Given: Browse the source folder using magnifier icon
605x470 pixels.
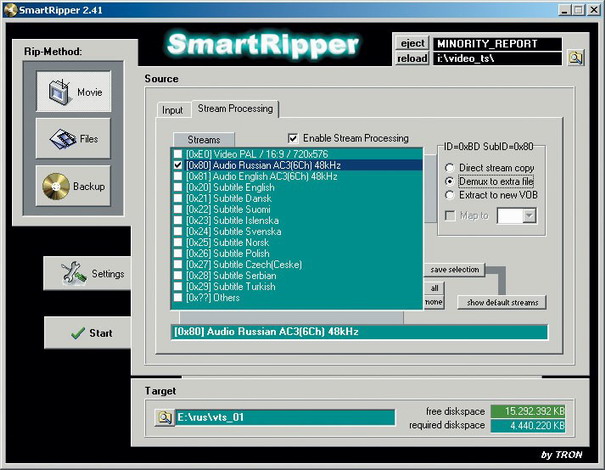Looking at the screenshot, I should point(576,58).
